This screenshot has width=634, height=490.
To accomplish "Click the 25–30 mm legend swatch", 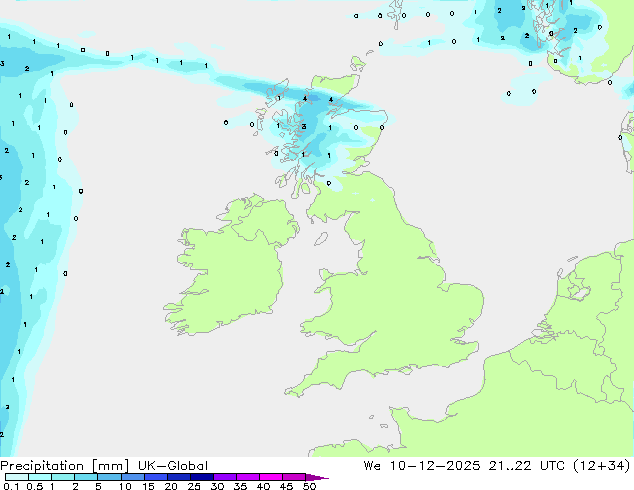I will (201, 477).
